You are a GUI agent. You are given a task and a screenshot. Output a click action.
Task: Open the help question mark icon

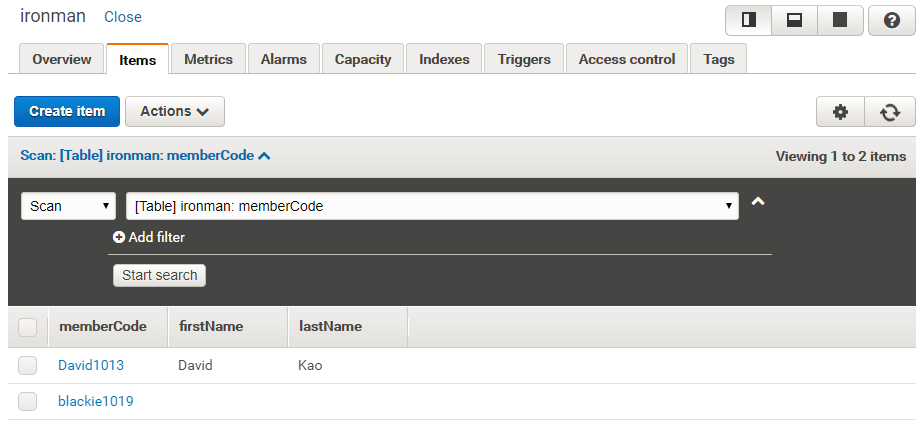click(x=891, y=20)
